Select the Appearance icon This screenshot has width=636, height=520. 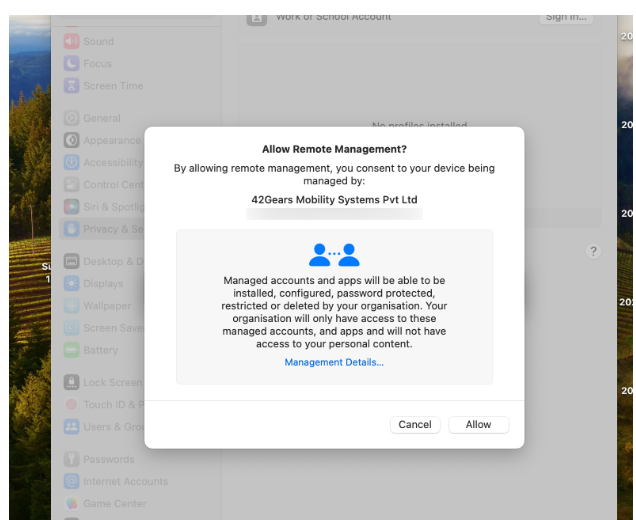pos(71,140)
